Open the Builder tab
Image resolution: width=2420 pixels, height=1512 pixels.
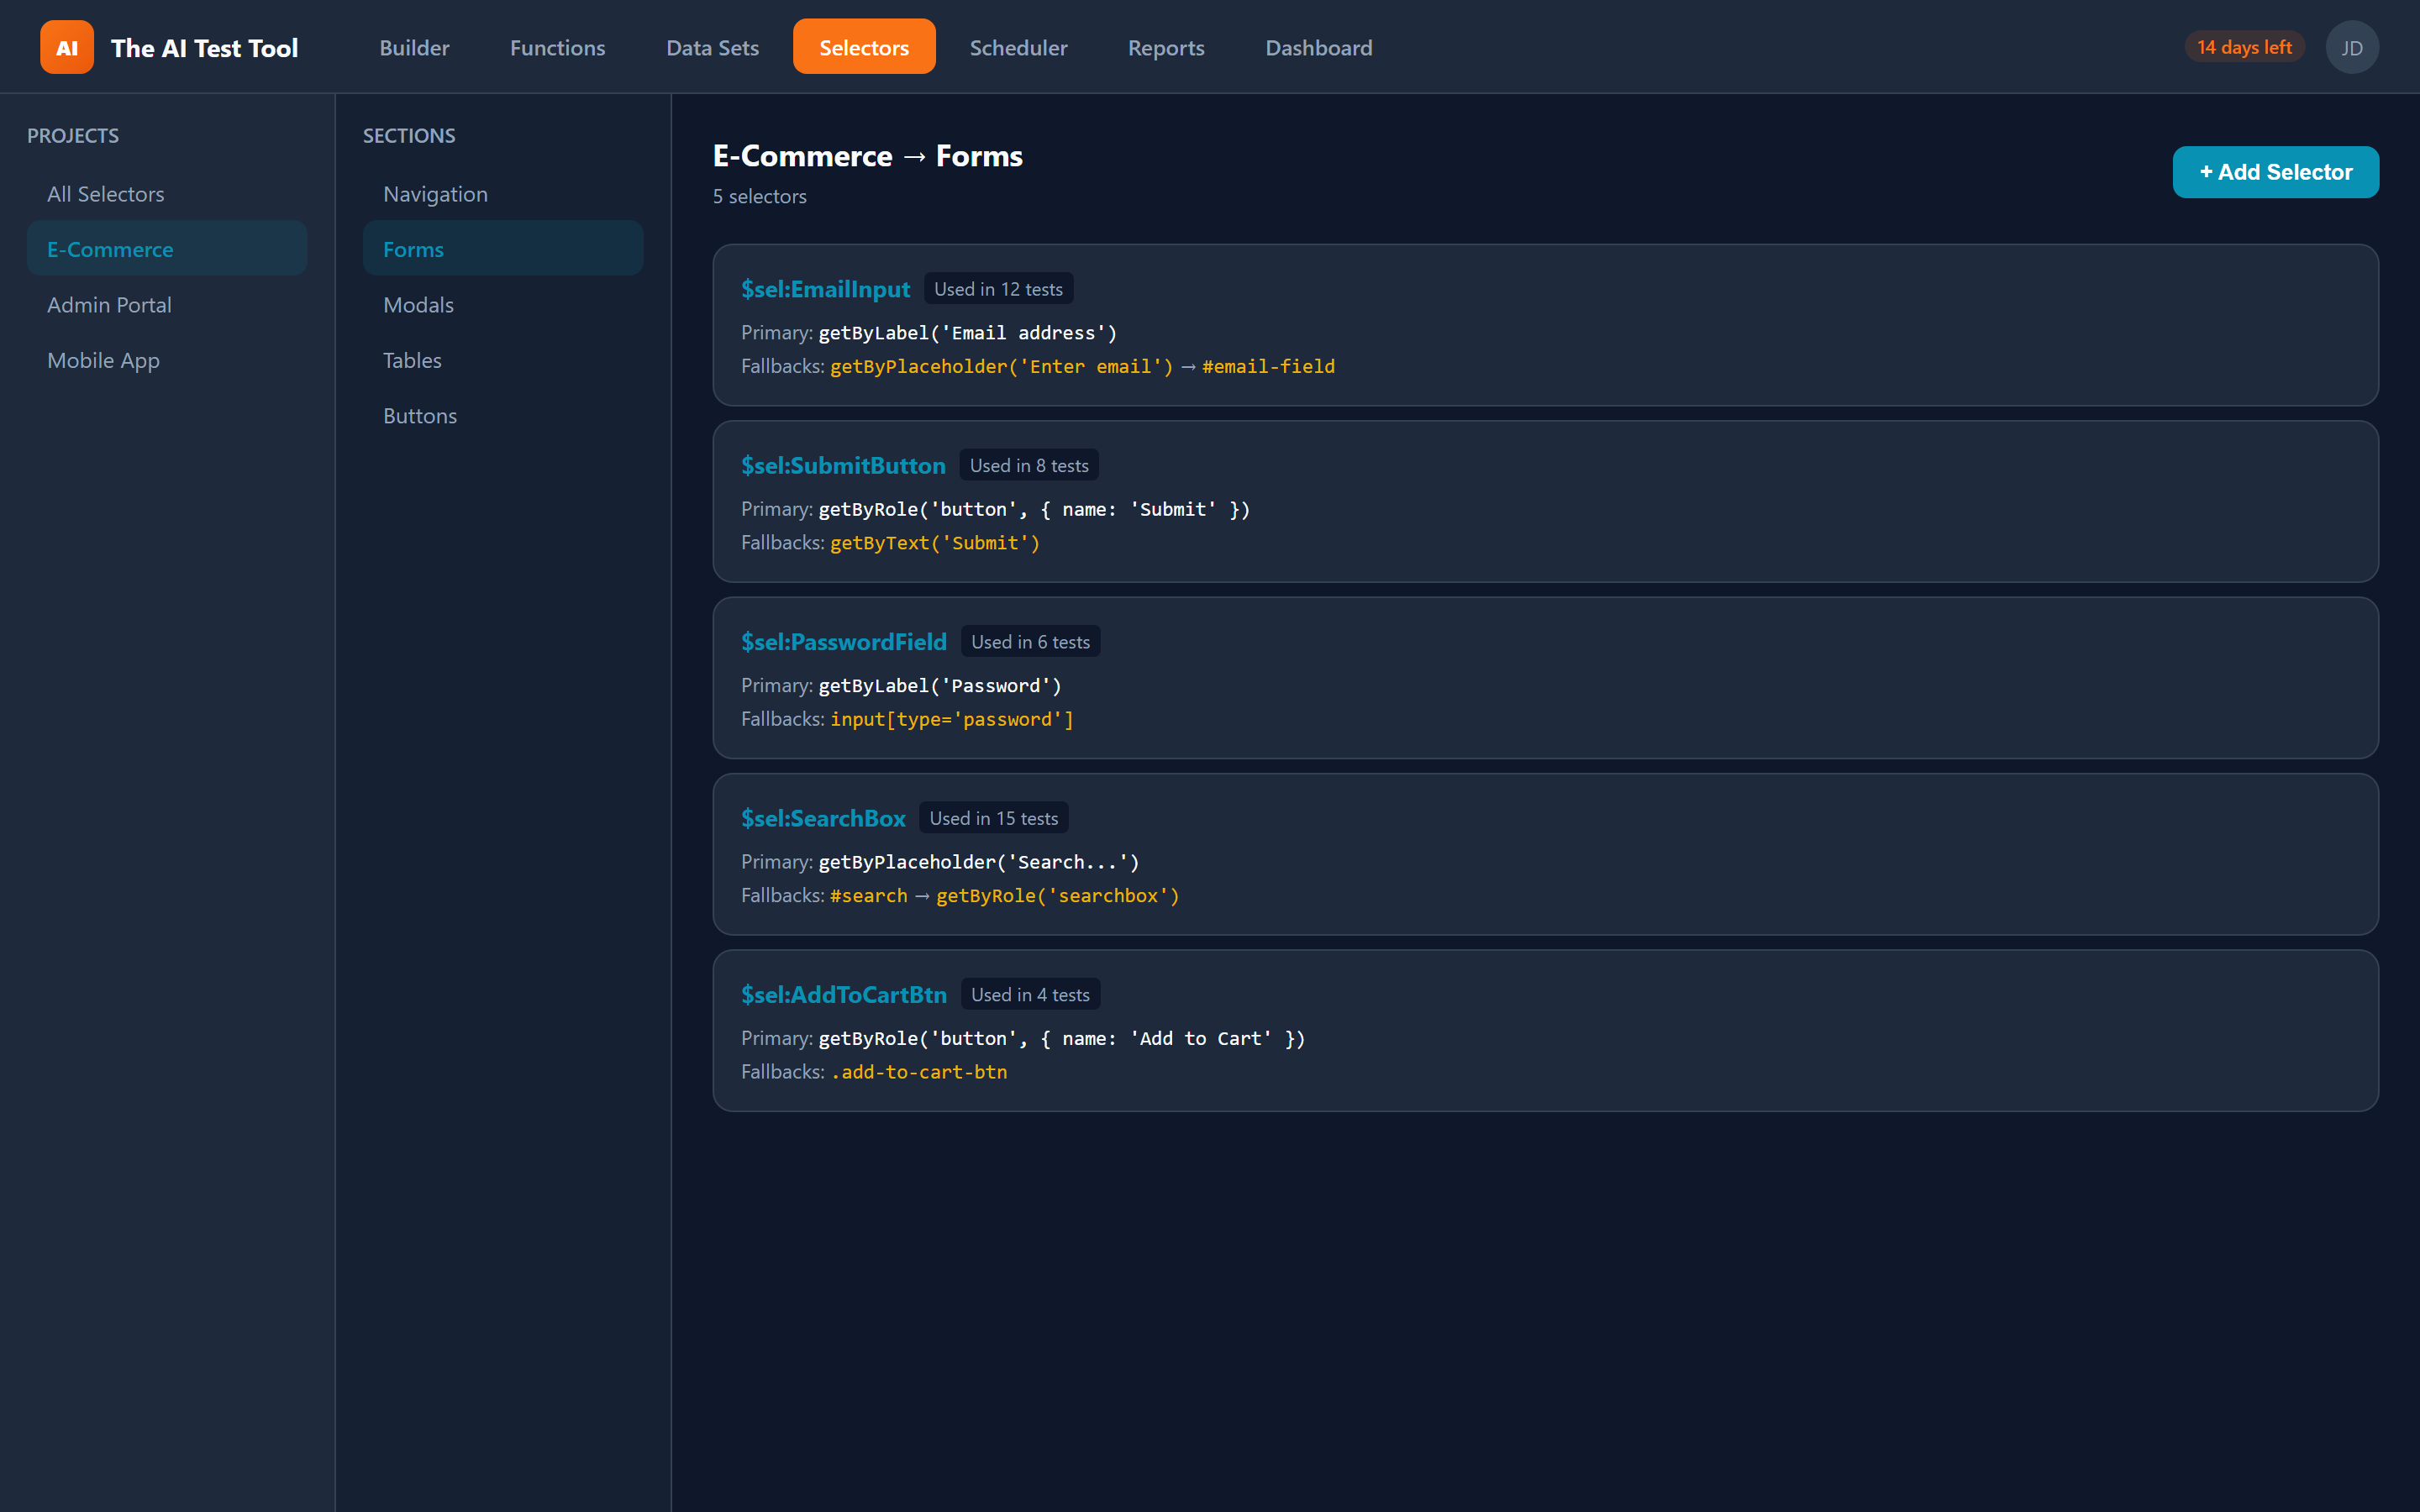[x=414, y=47]
